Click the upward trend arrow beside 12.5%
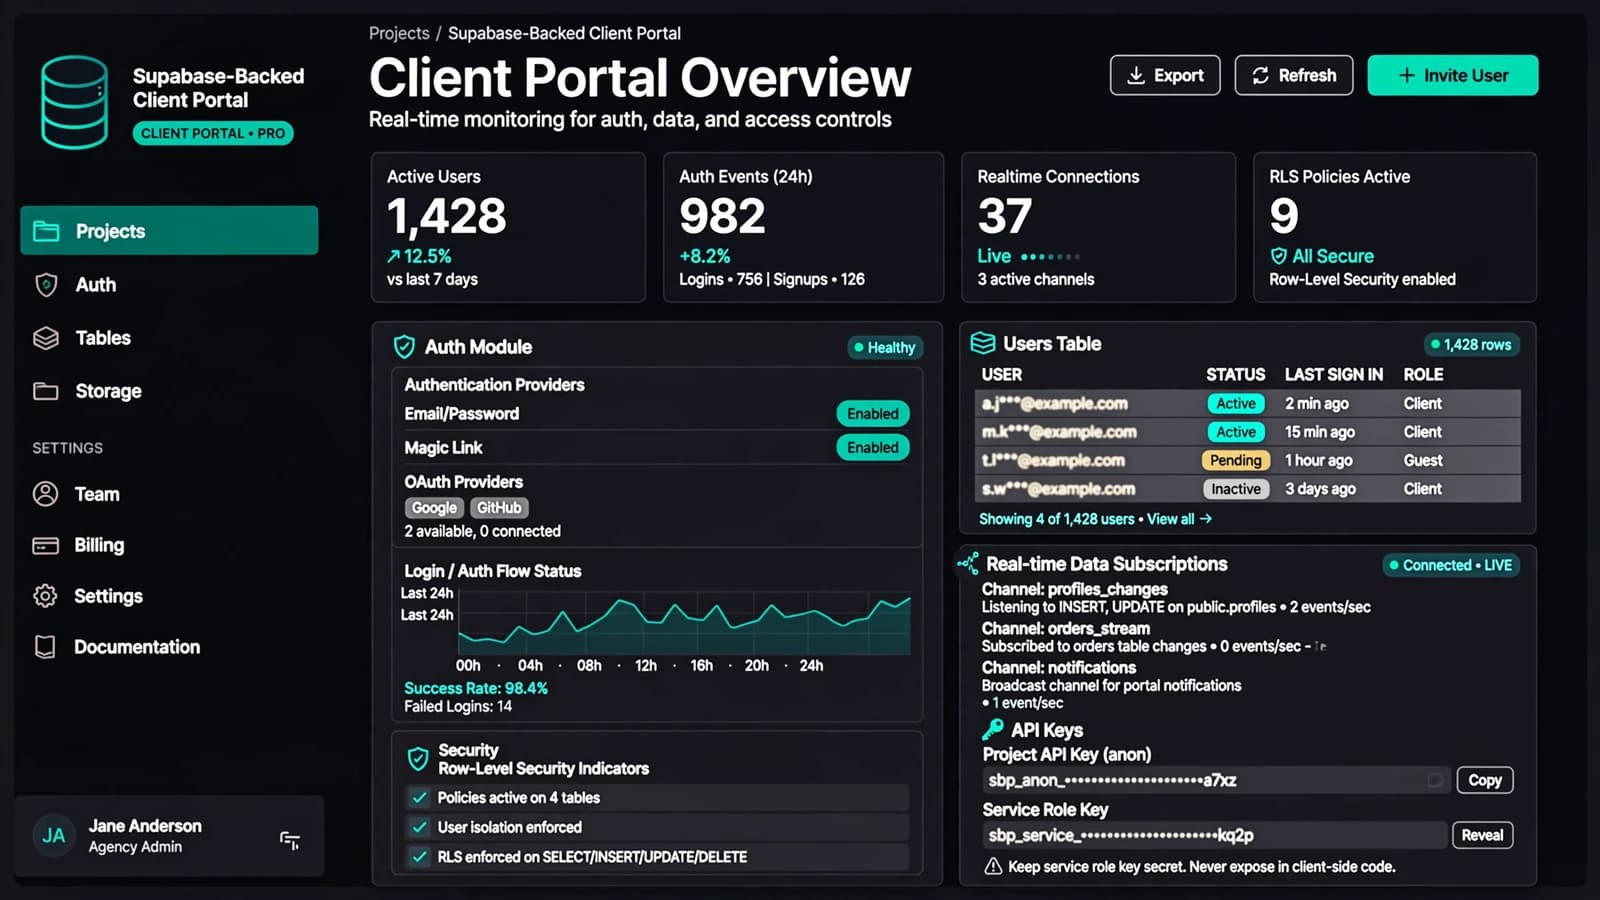Screen dimensions: 1600x900 click(394, 256)
